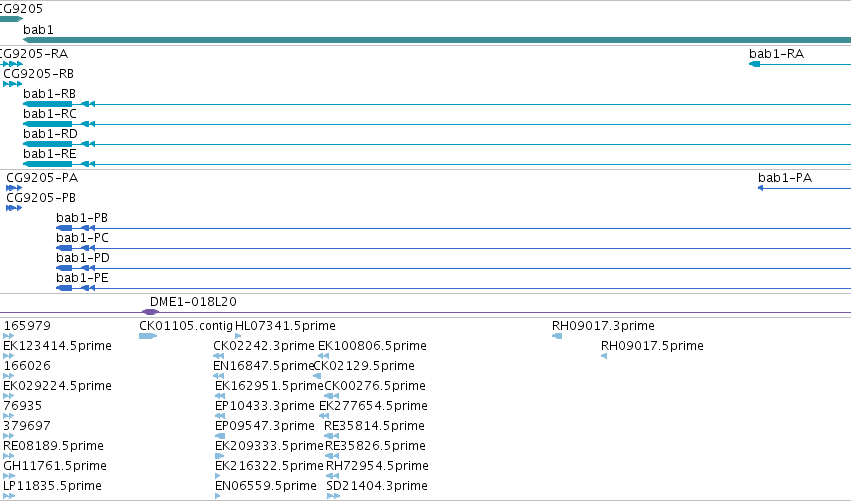Click the bab1-PD protein glyph
The height and width of the screenshot is (501, 851).
pyautogui.click(x=64, y=269)
